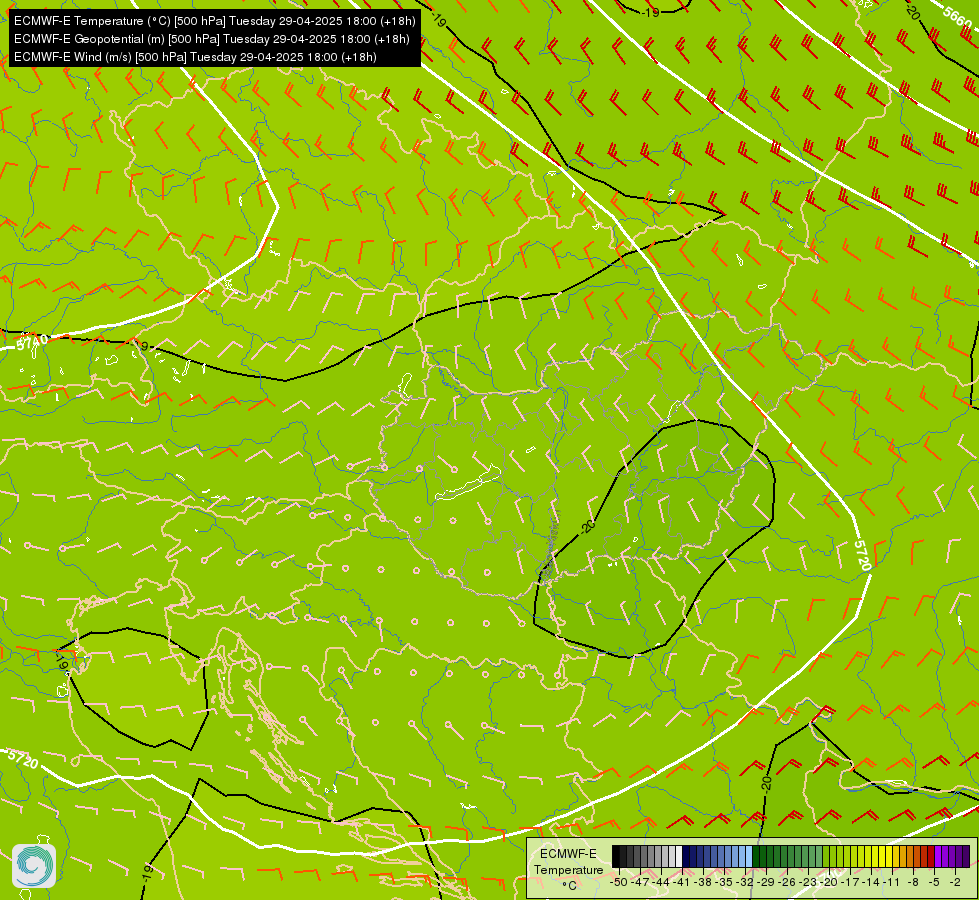Viewport: 979px width, 900px height.
Task: Click the 5660 geopotential contour label
Action: 957,17
